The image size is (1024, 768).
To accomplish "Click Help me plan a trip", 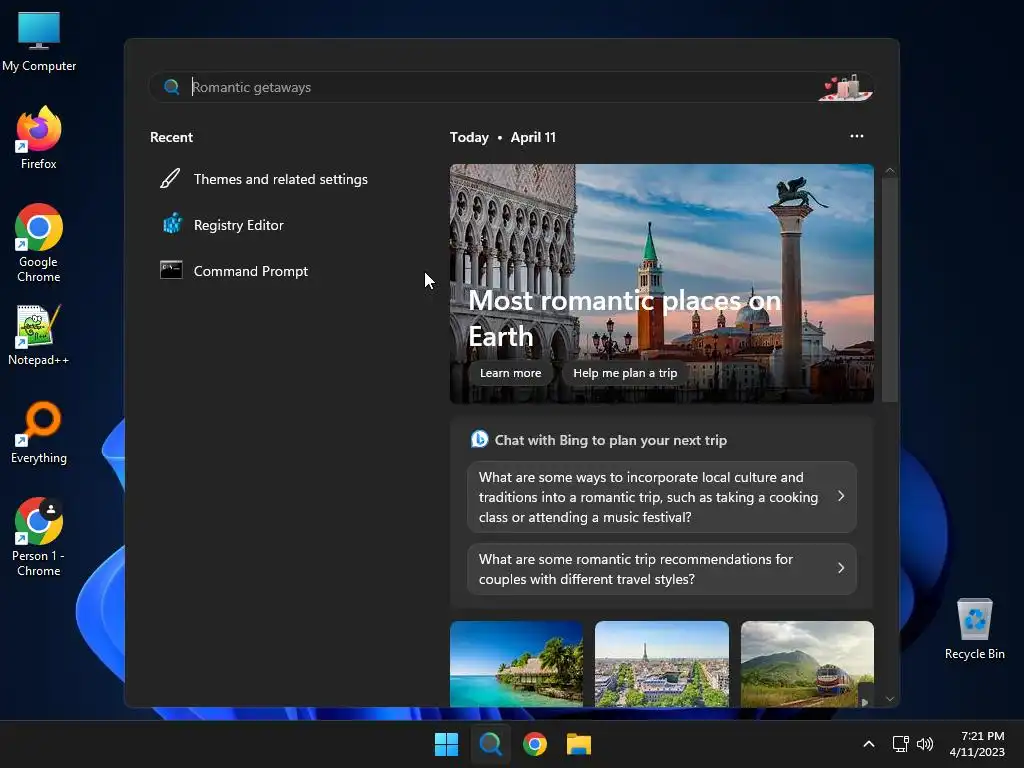I will click(625, 373).
